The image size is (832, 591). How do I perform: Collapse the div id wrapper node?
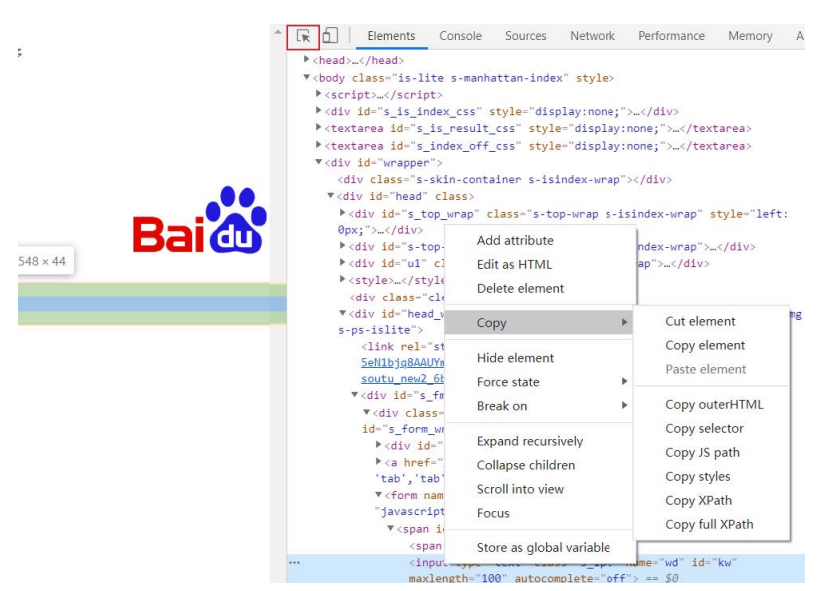coord(319,162)
